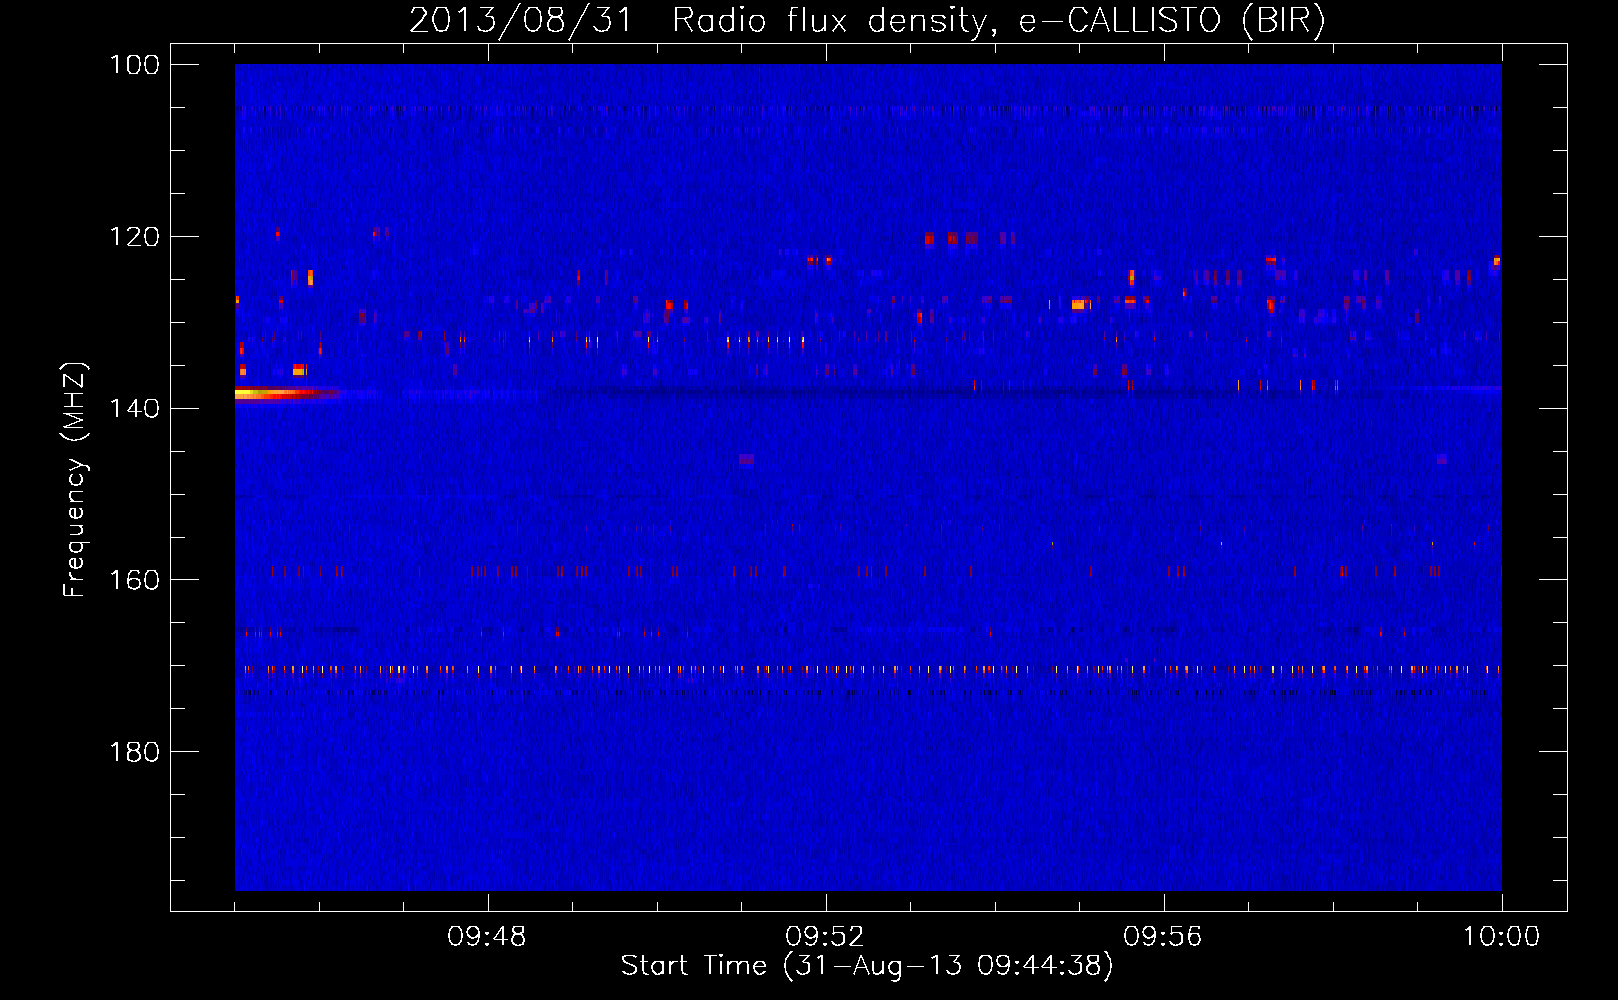This screenshot has width=1618, height=1000.
Task: Click the plot title '2013/08/31 Radio flux density, e-CALLISTO (BIR)'
Action: 867,20
